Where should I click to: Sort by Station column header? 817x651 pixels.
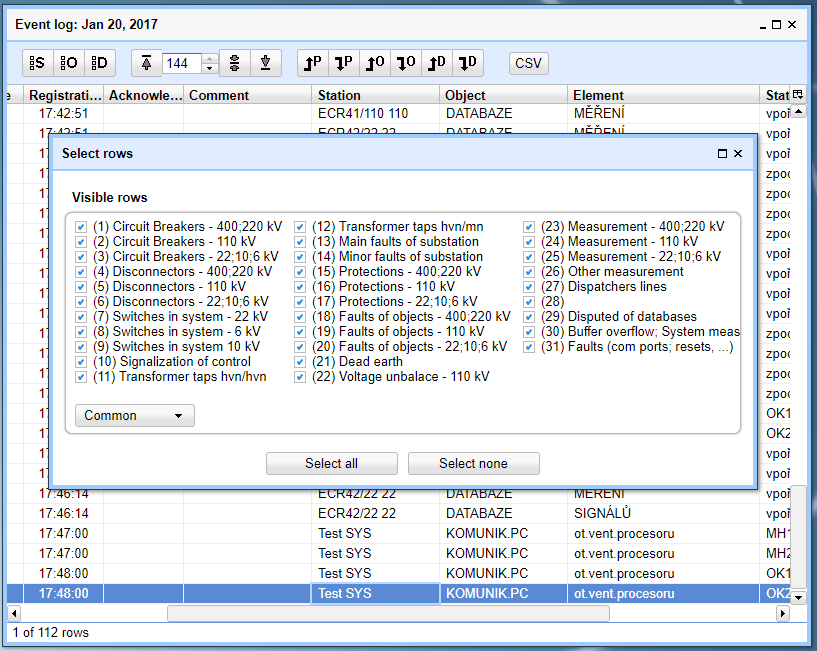pyautogui.click(x=376, y=95)
